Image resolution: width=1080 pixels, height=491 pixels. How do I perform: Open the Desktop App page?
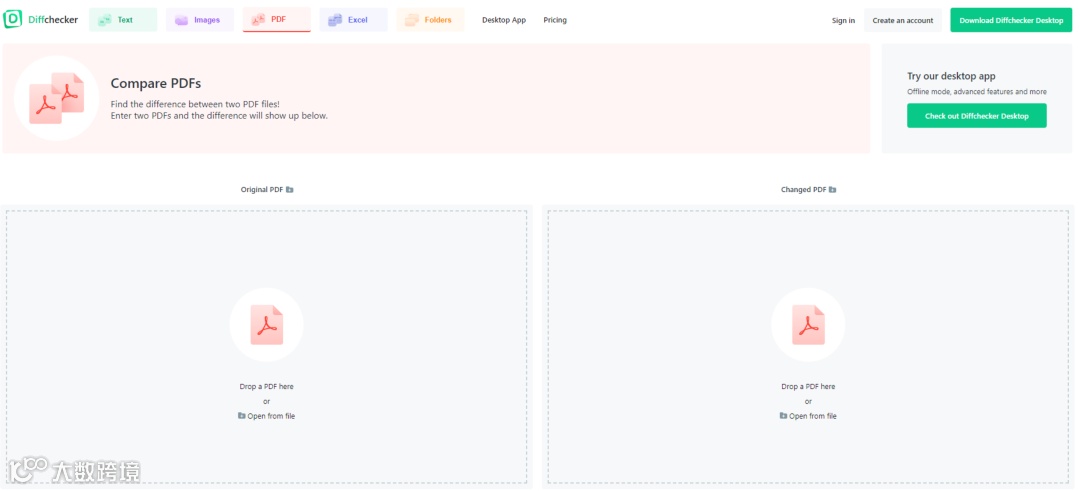pos(503,20)
